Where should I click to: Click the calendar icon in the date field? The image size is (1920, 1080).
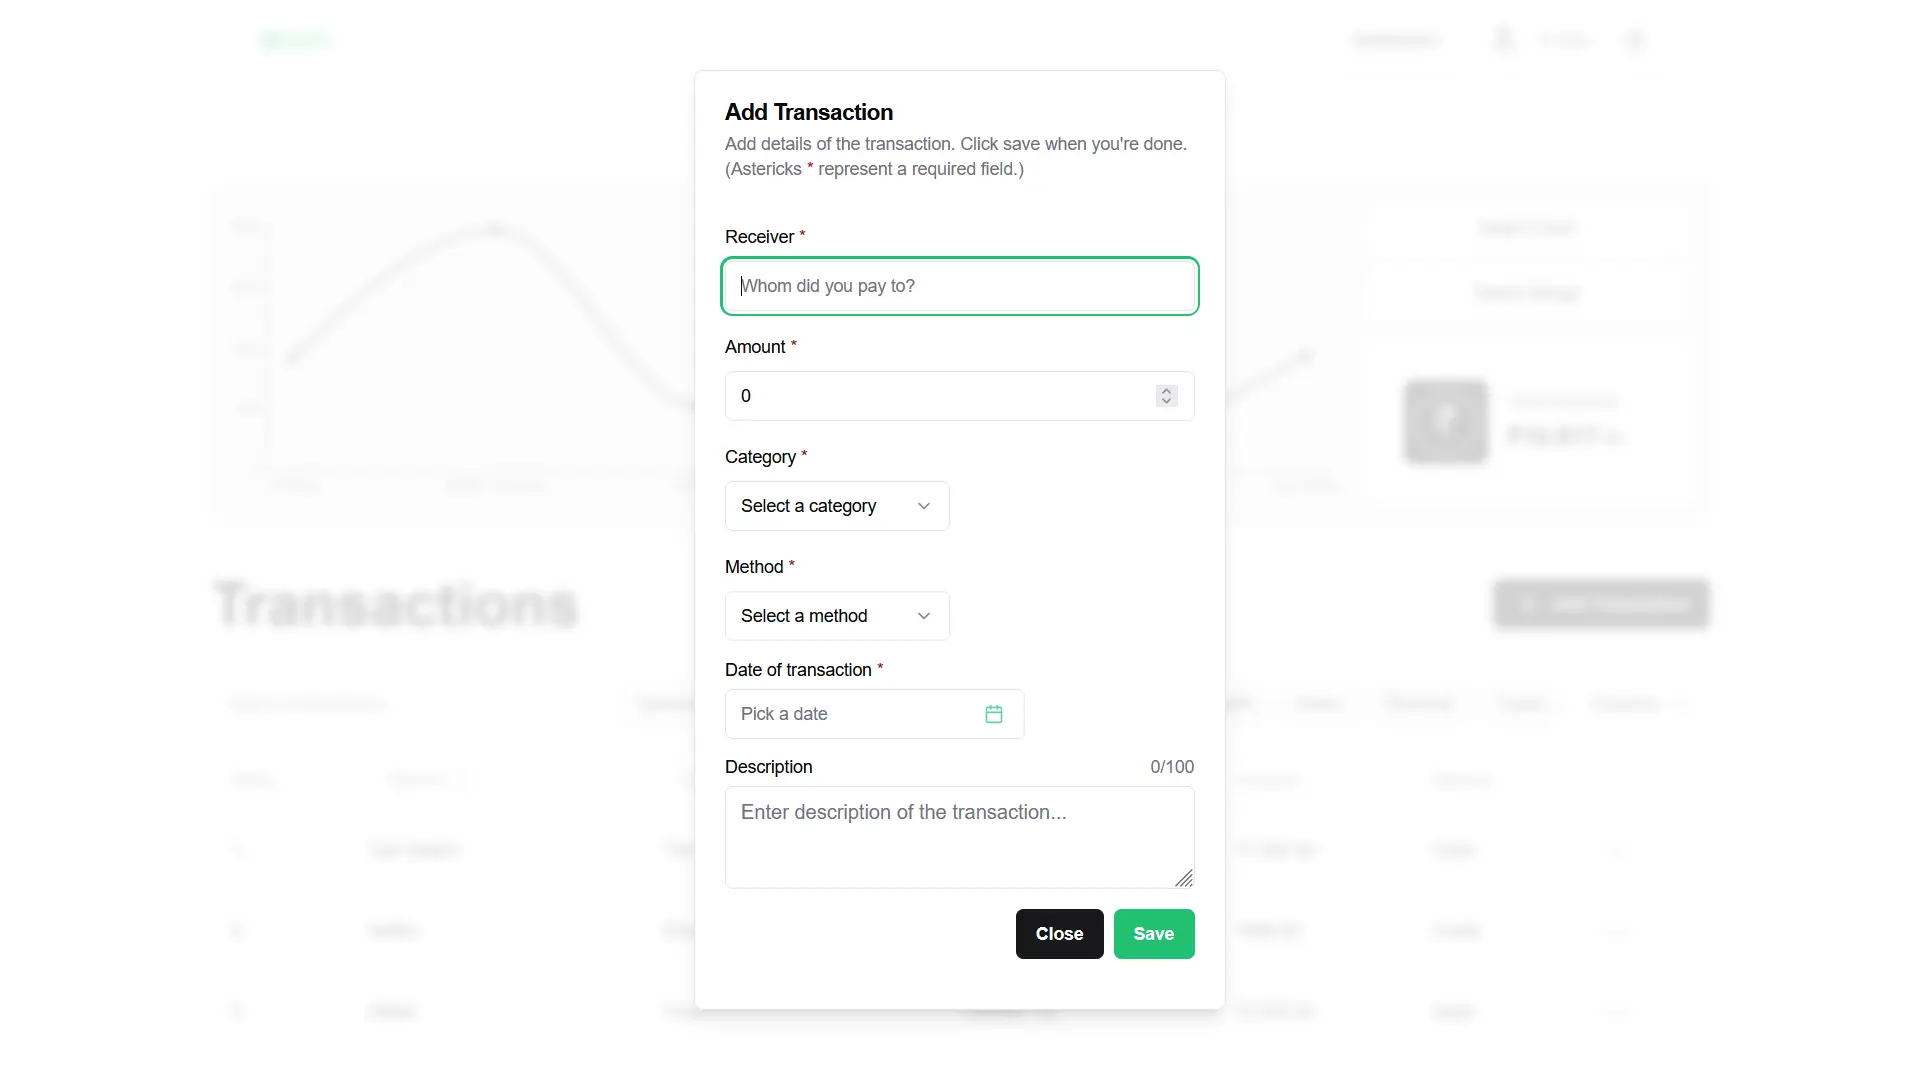click(x=994, y=714)
